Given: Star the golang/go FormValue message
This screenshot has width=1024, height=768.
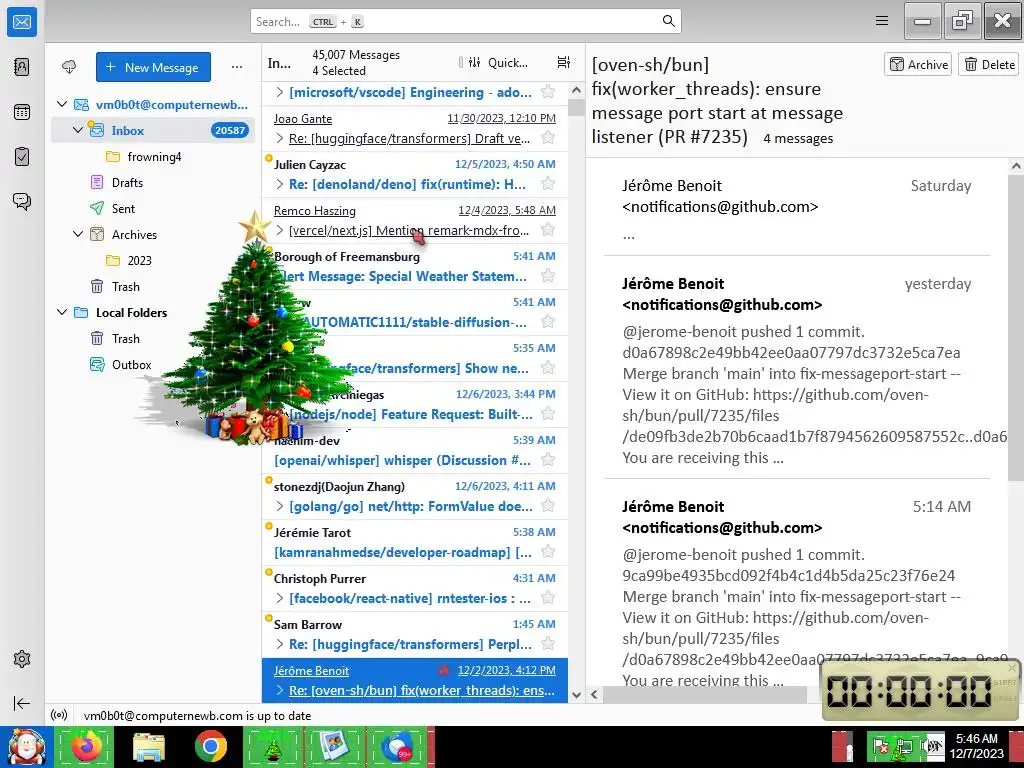Looking at the screenshot, I should [x=548, y=505].
